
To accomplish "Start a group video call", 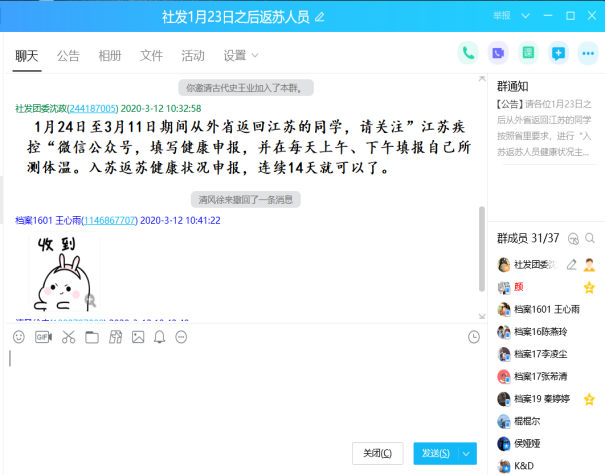I will 498,53.
